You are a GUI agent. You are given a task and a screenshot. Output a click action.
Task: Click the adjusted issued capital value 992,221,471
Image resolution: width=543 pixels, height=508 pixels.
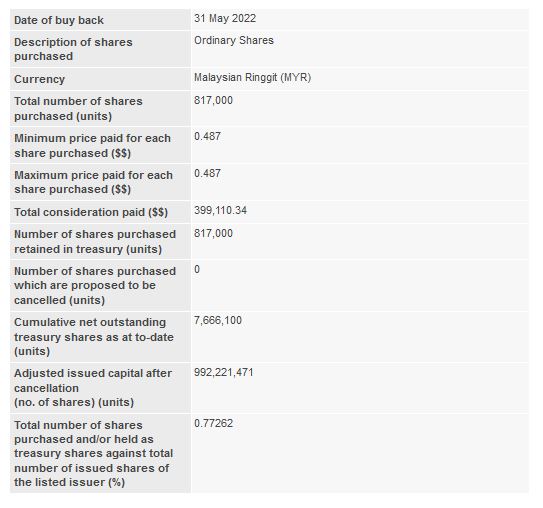[x=224, y=372]
